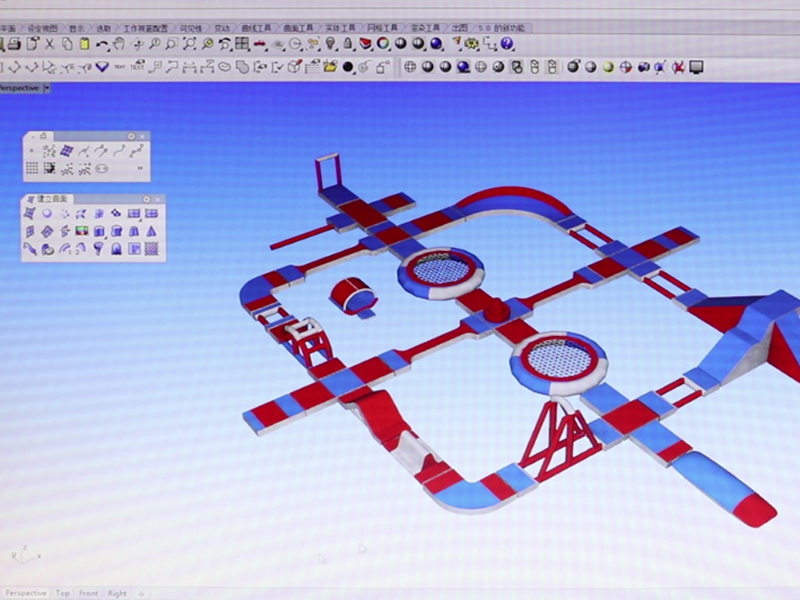Image resolution: width=800 pixels, height=600 pixels.
Task: Expand the point toolbar overflow chevron
Action: pos(139,168)
